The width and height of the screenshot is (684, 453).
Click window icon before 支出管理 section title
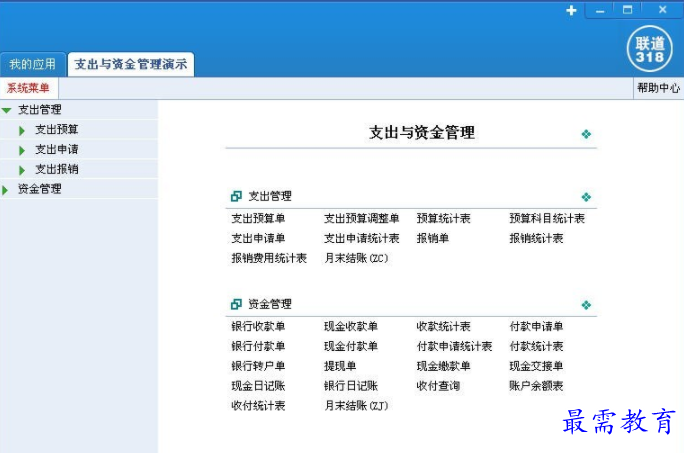tap(236, 197)
